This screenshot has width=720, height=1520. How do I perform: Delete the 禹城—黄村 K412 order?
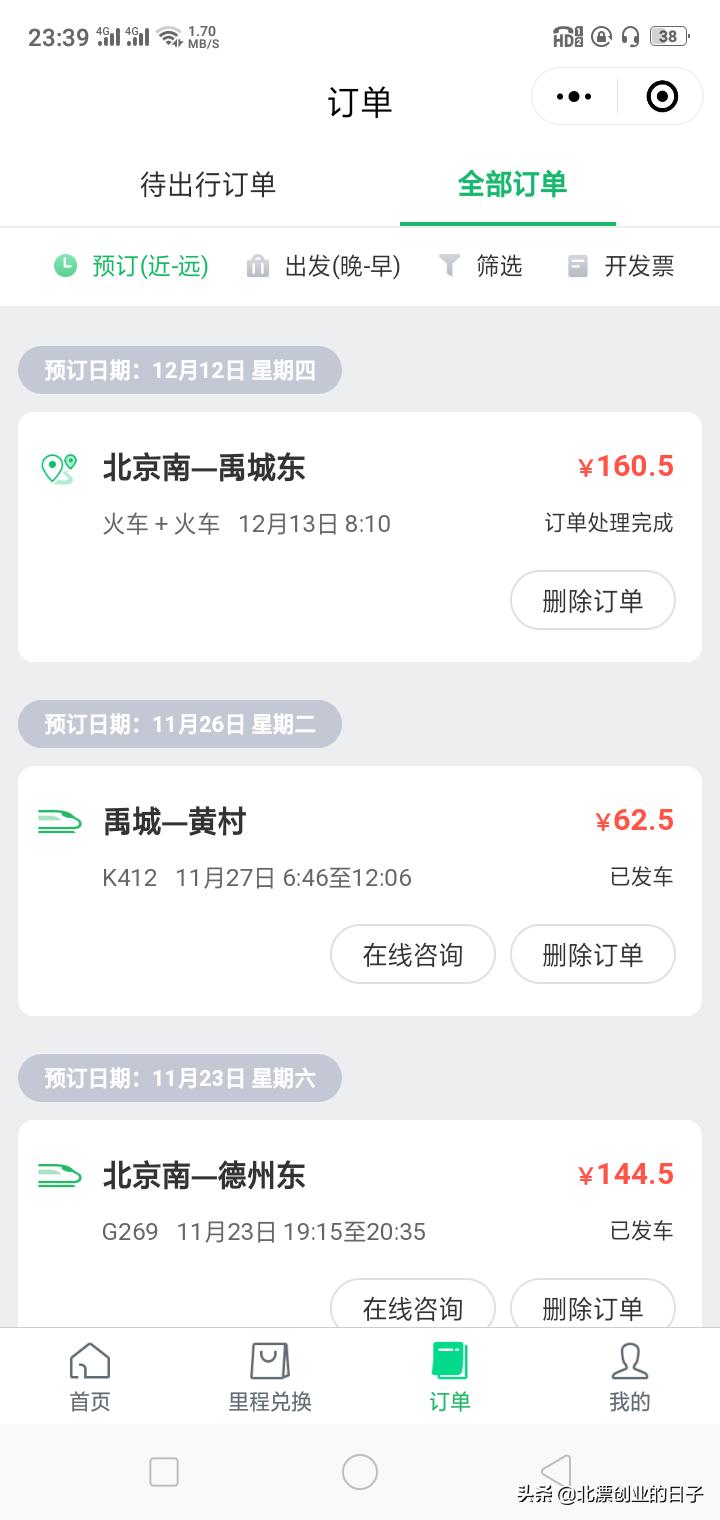pyautogui.click(x=592, y=955)
